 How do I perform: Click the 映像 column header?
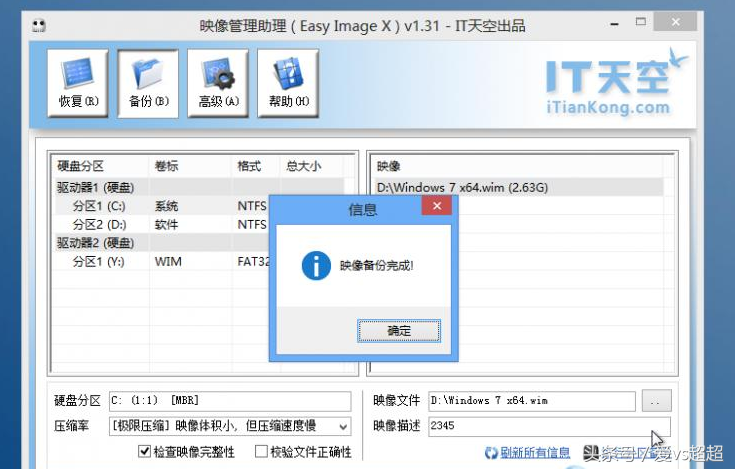point(519,166)
